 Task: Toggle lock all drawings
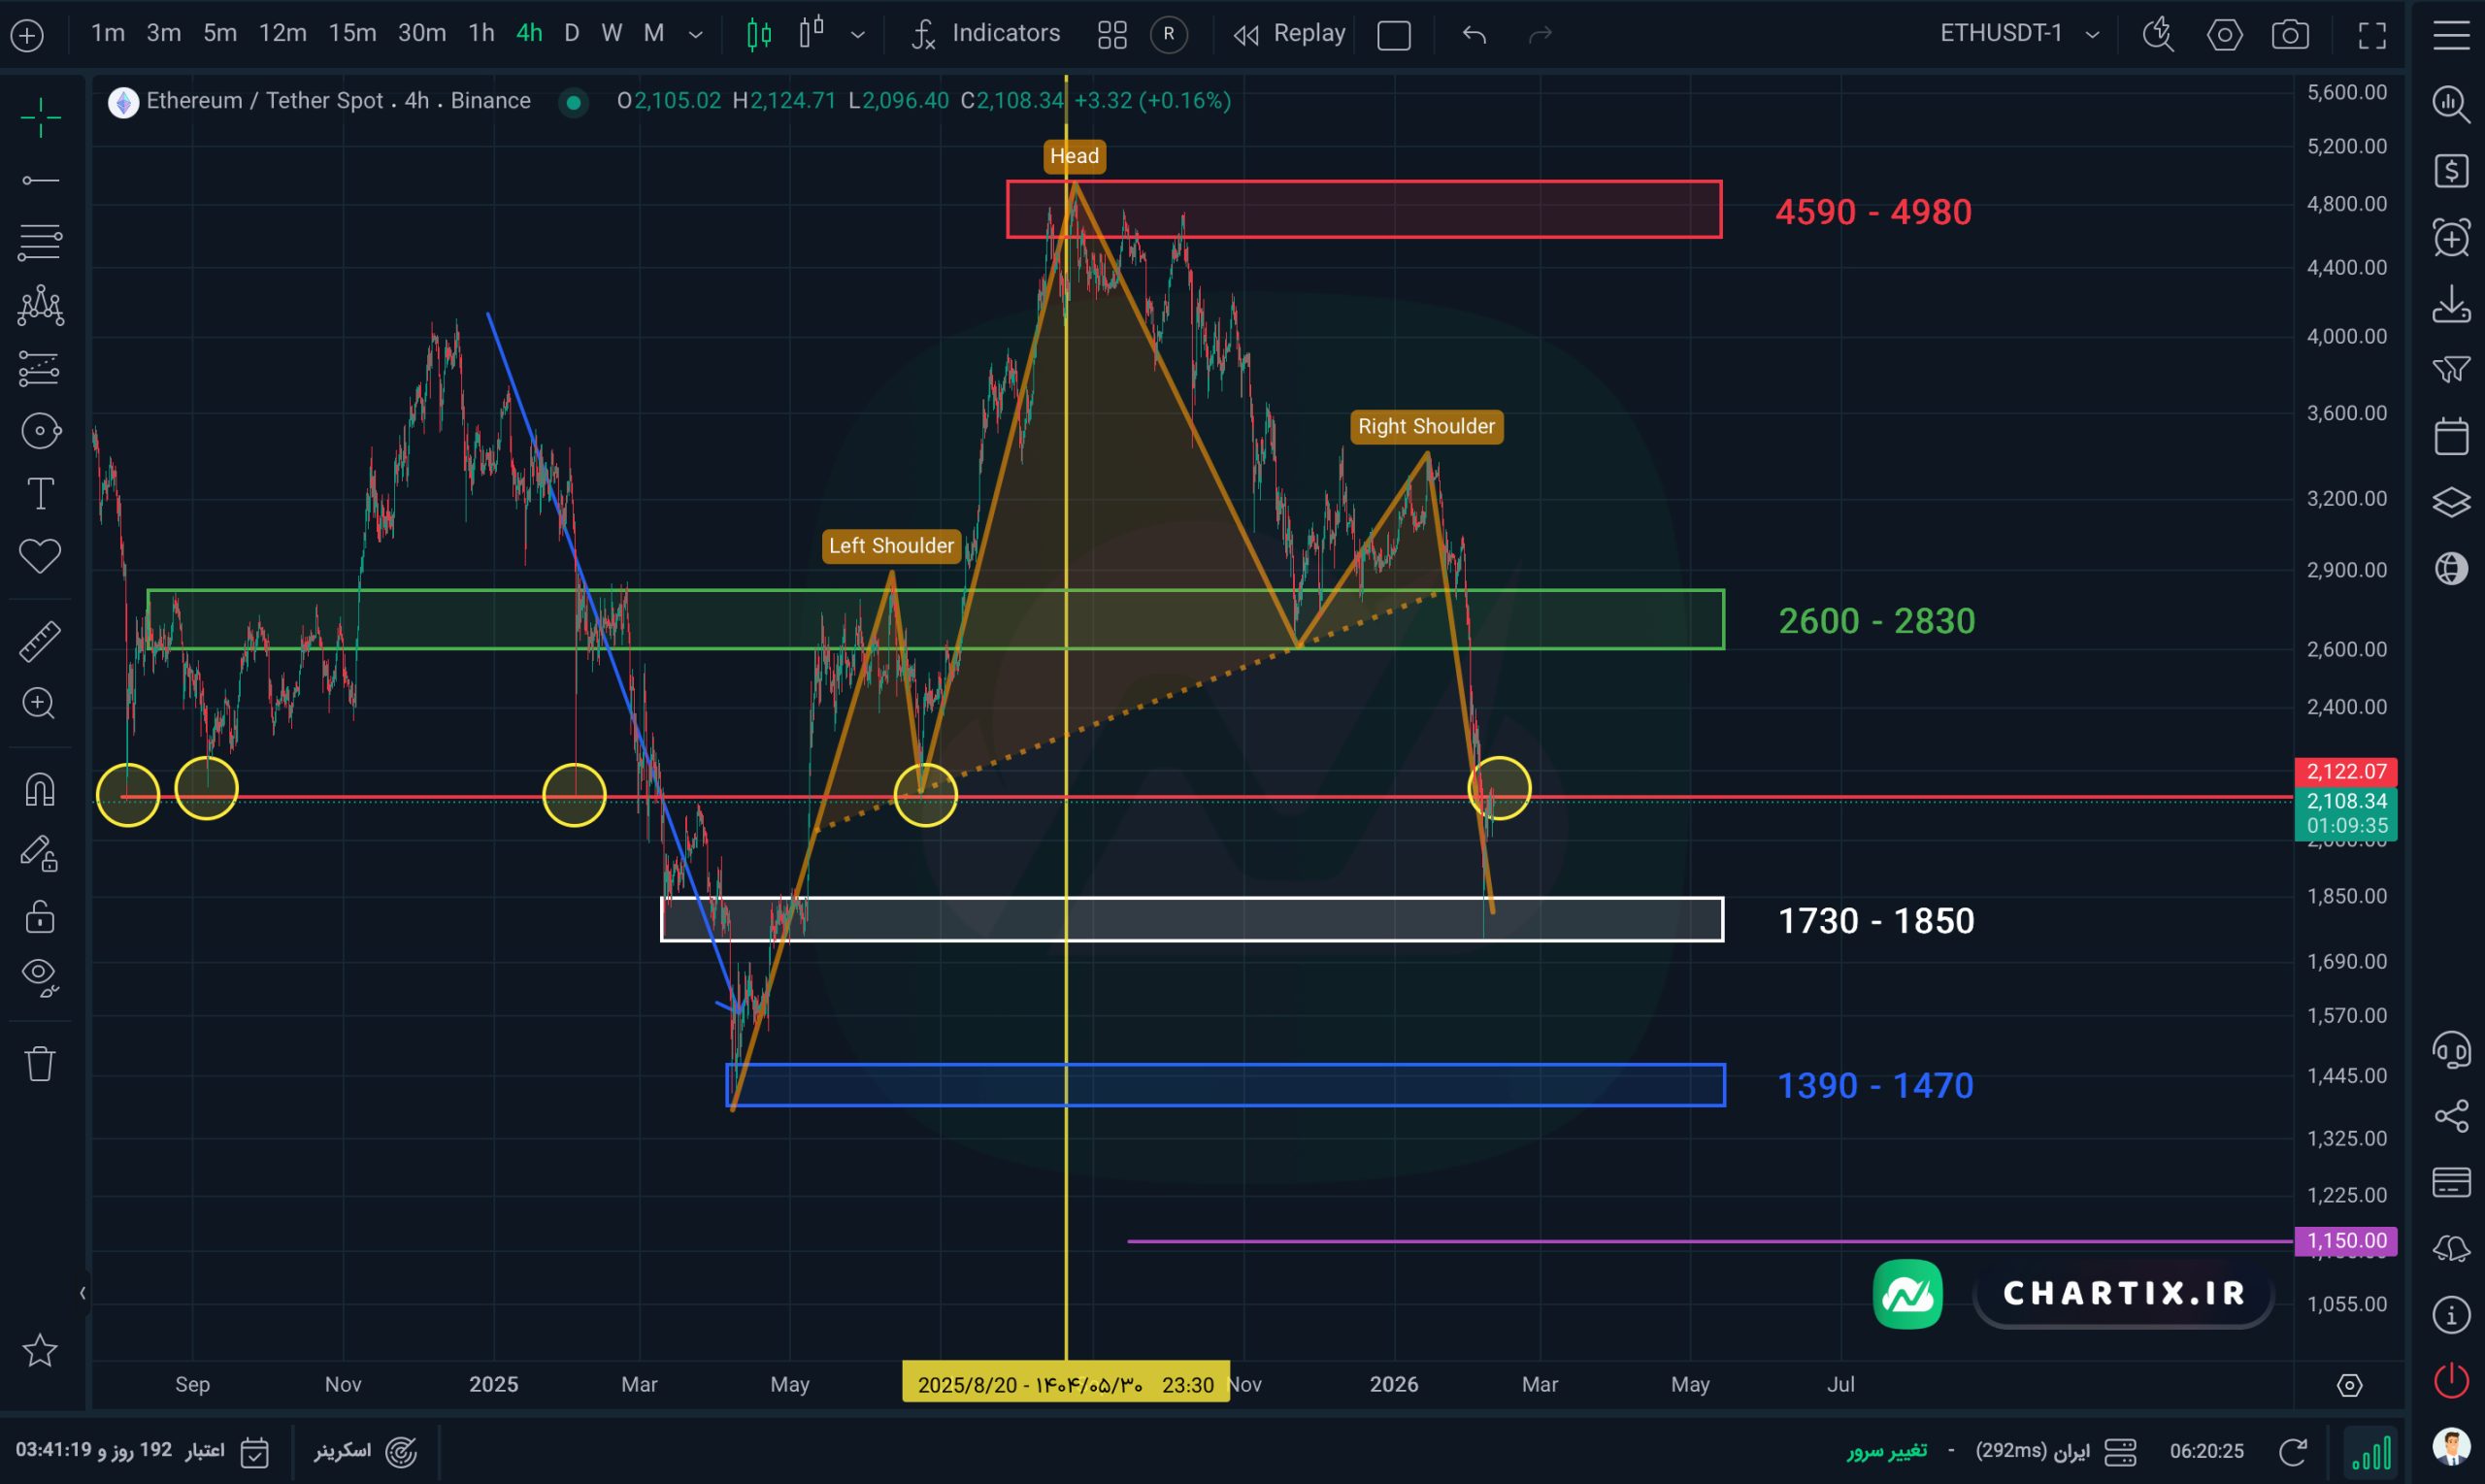click(x=40, y=916)
